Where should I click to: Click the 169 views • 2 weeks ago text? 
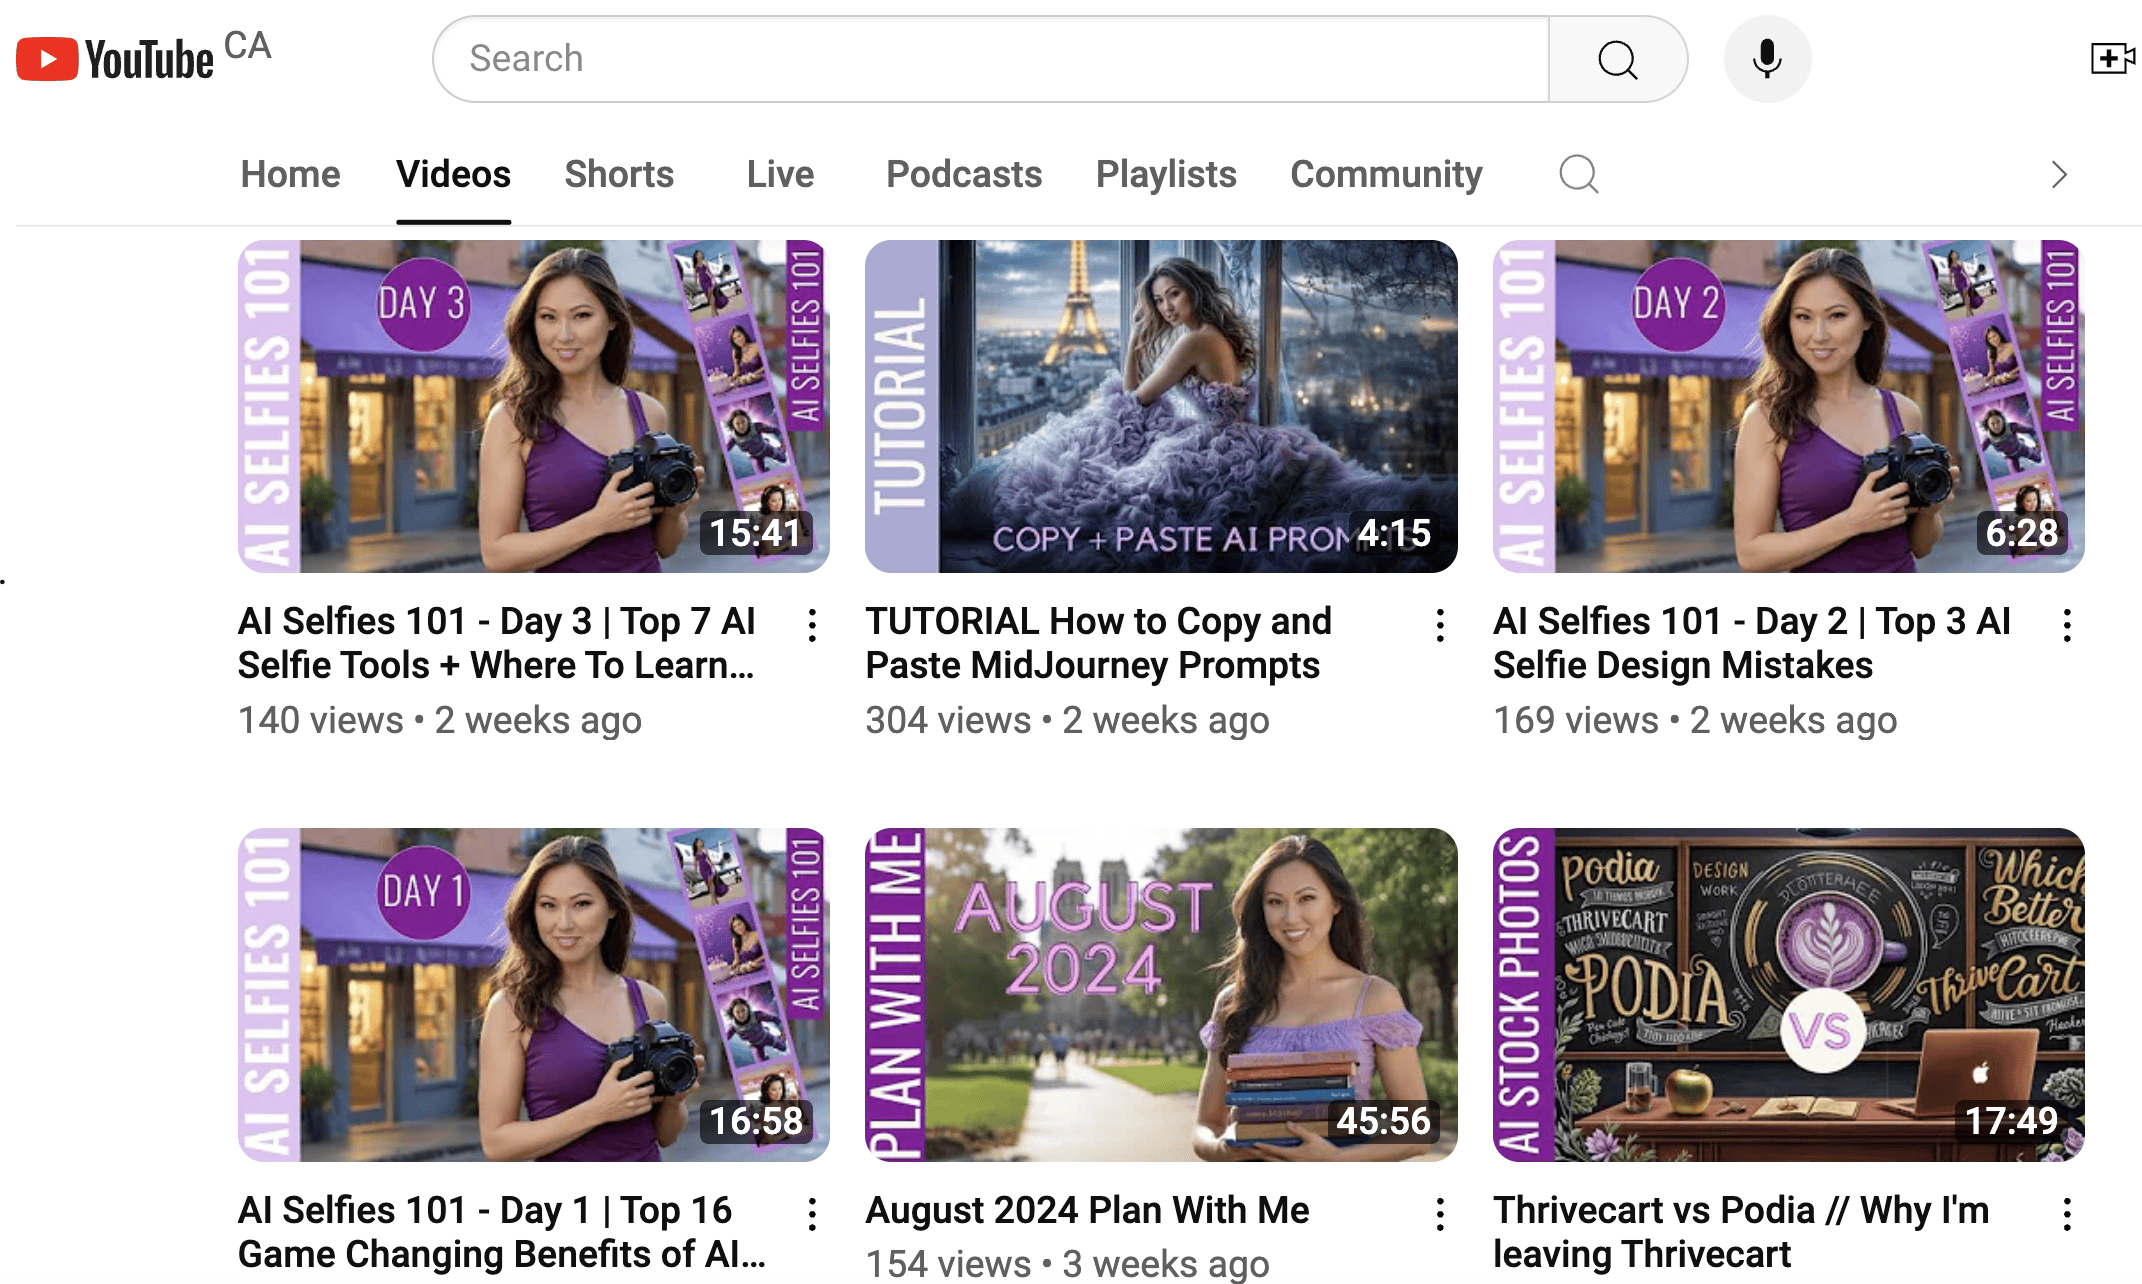[1695, 720]
